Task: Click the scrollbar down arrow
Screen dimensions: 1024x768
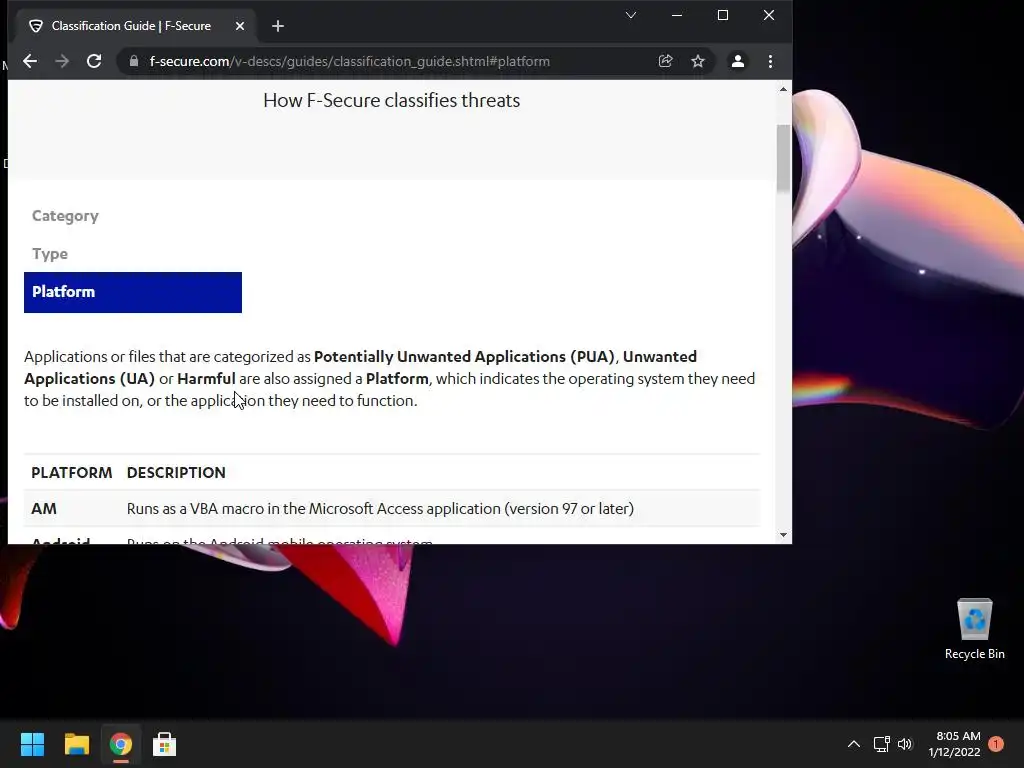Action: (783, 535)
